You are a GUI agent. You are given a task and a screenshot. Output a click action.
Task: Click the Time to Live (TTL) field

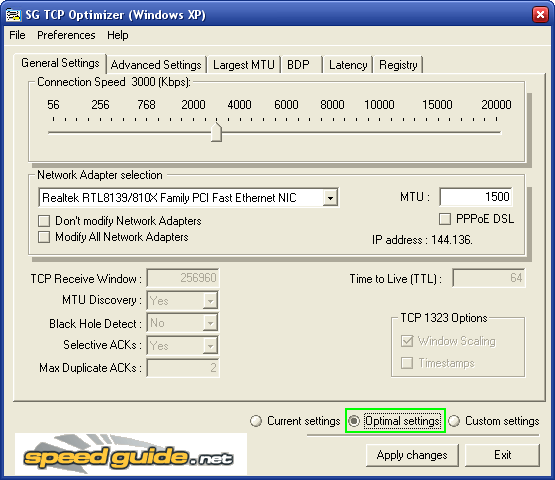(x=489, y=278)
